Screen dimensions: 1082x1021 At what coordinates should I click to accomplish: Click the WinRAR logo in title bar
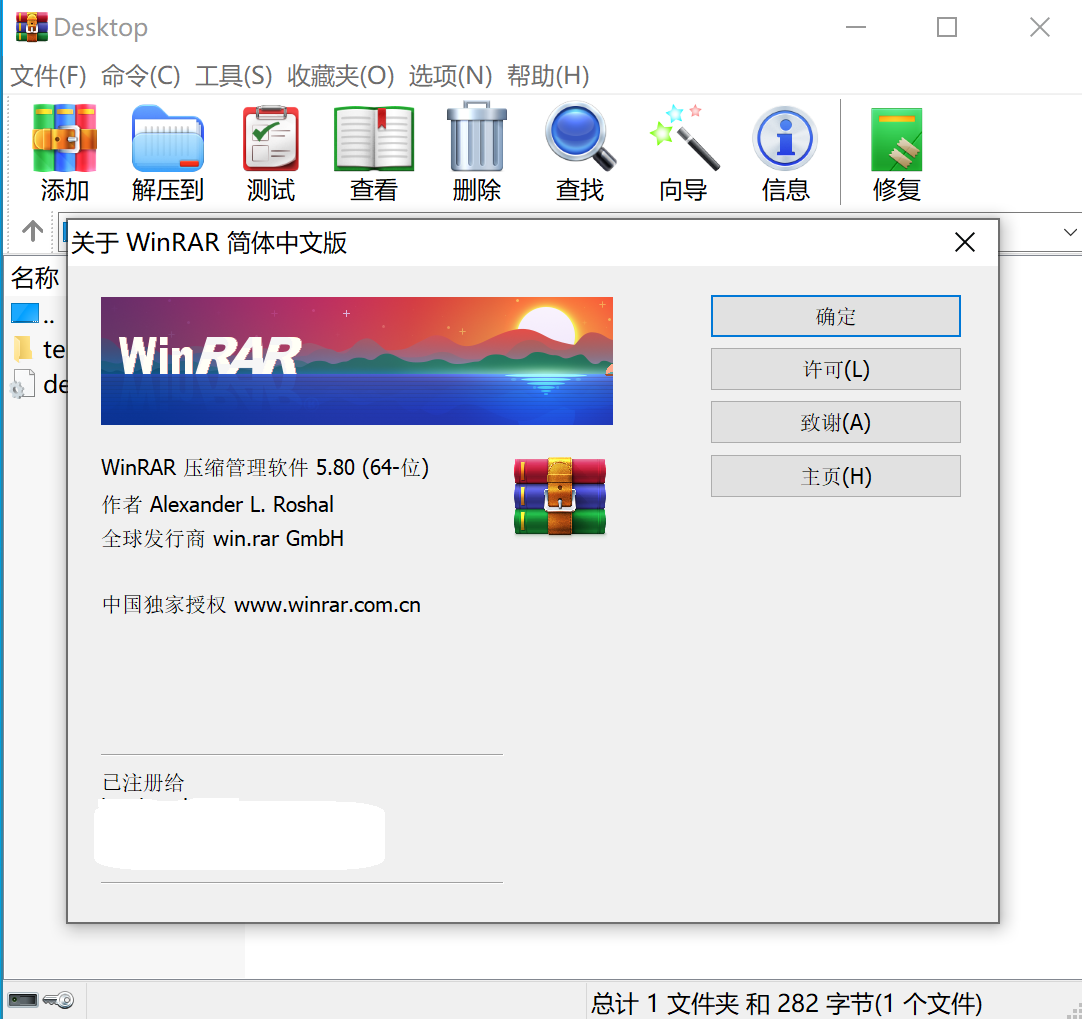point(32,27)
